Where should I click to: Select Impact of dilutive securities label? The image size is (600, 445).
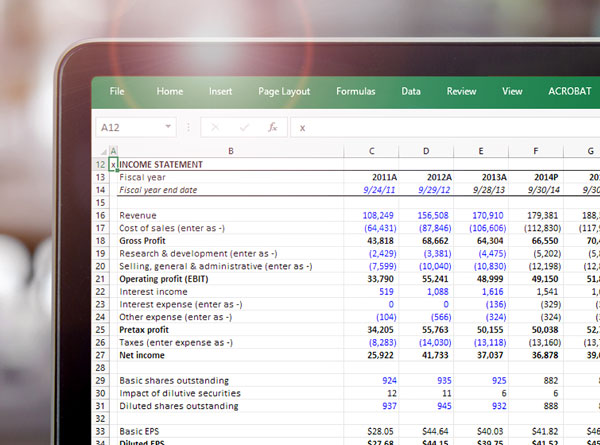point(231,393)
